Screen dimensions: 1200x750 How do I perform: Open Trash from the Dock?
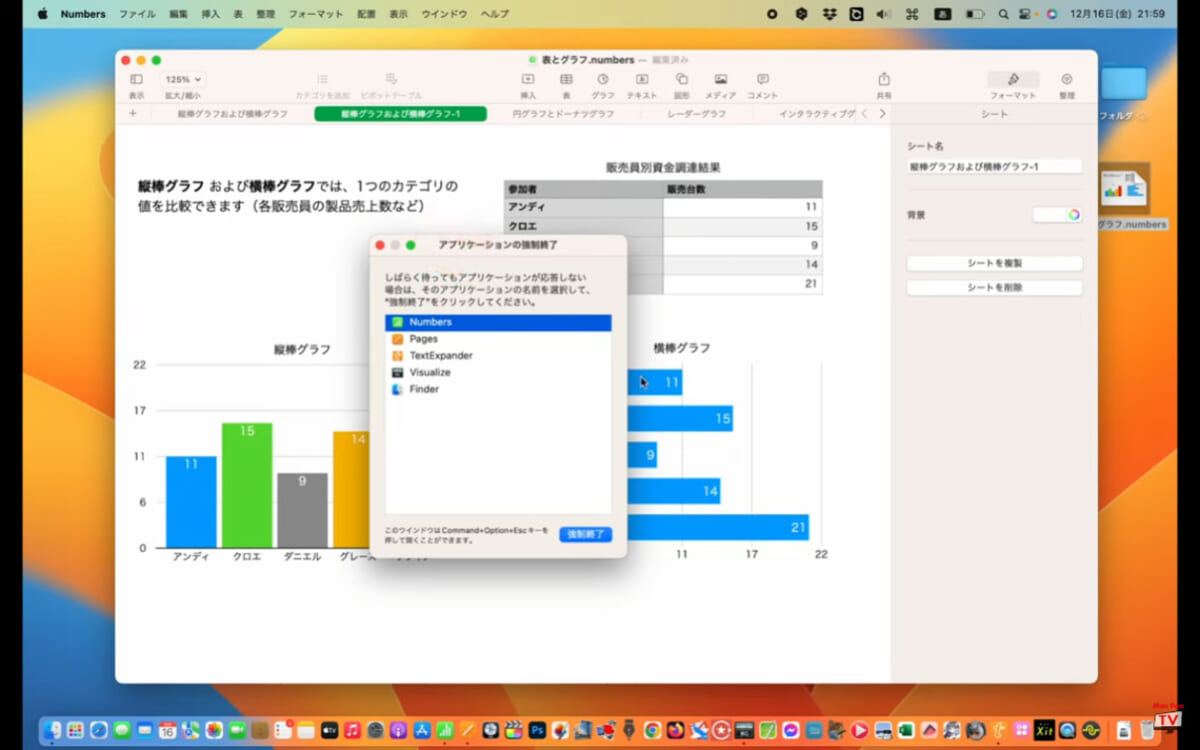pos(1147,731)
